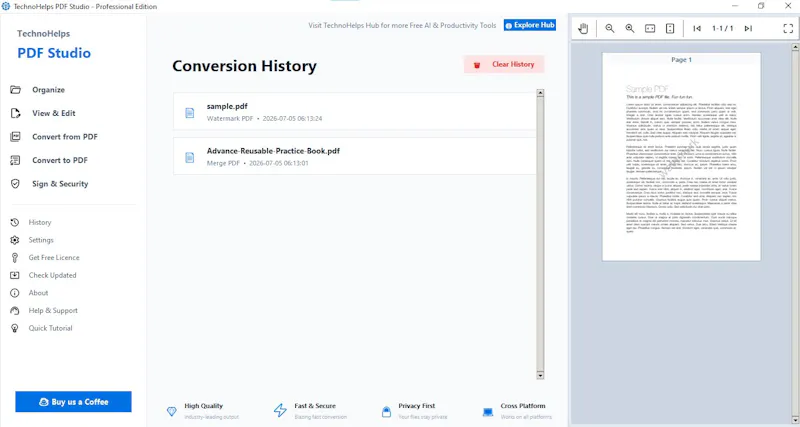Click the Conversion History heading

point(244,66)
